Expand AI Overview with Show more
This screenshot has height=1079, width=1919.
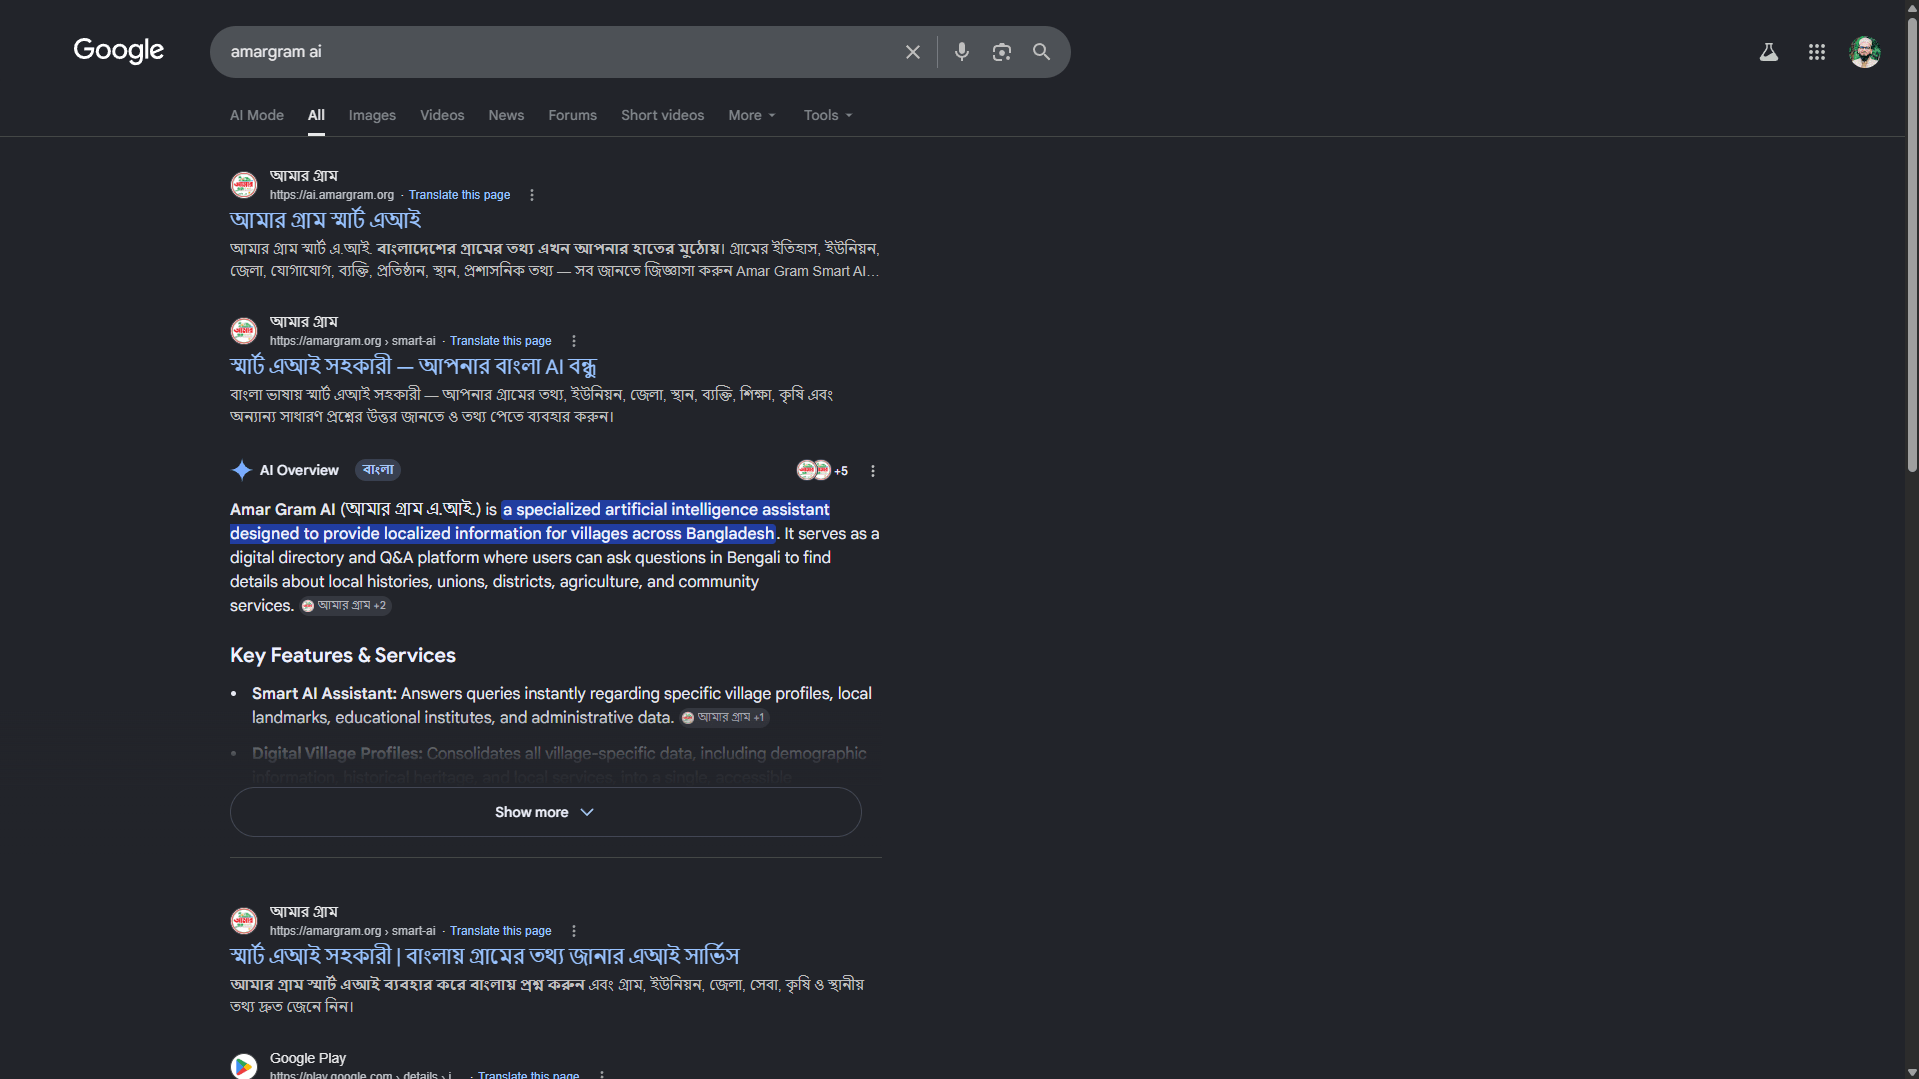click(x=545, y=812)
